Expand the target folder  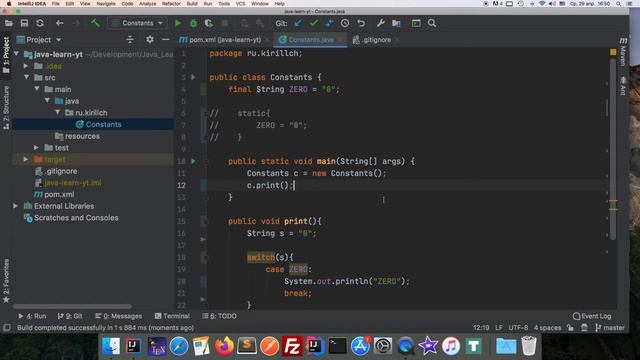click(x=26, y=159)
